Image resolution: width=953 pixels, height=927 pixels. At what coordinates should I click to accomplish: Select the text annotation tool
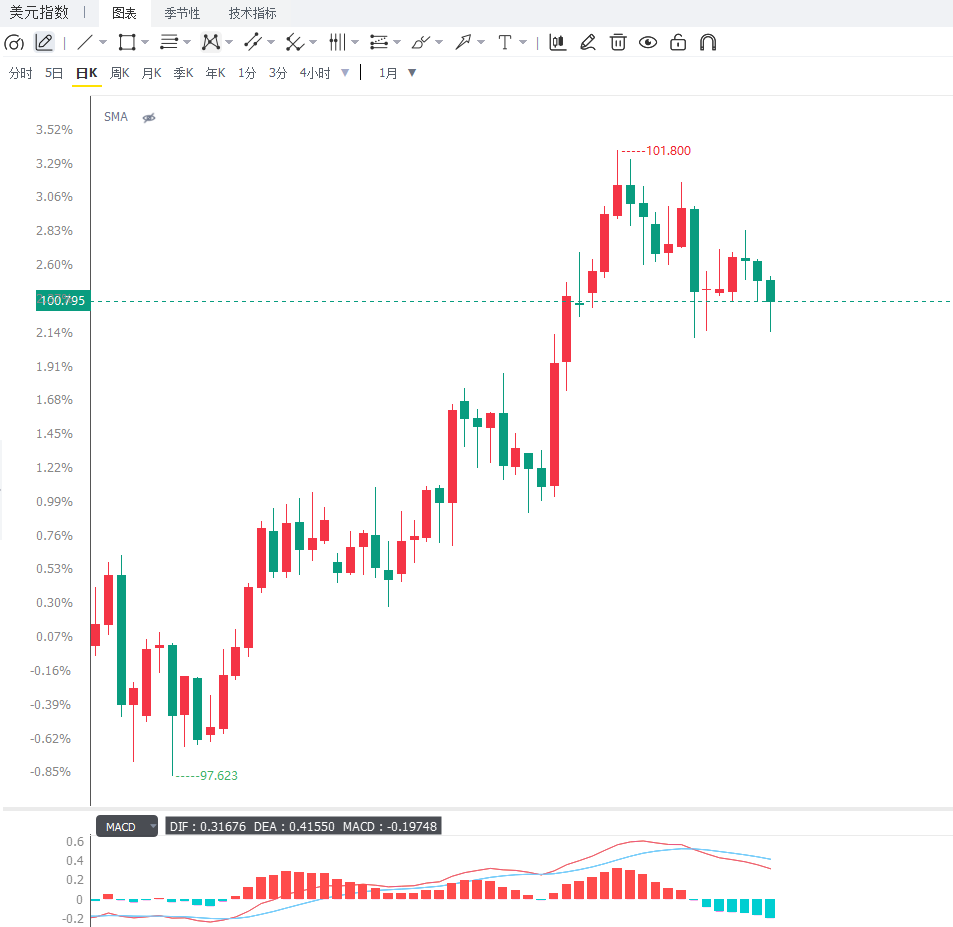pyautogui.click(x=504, y=43)
